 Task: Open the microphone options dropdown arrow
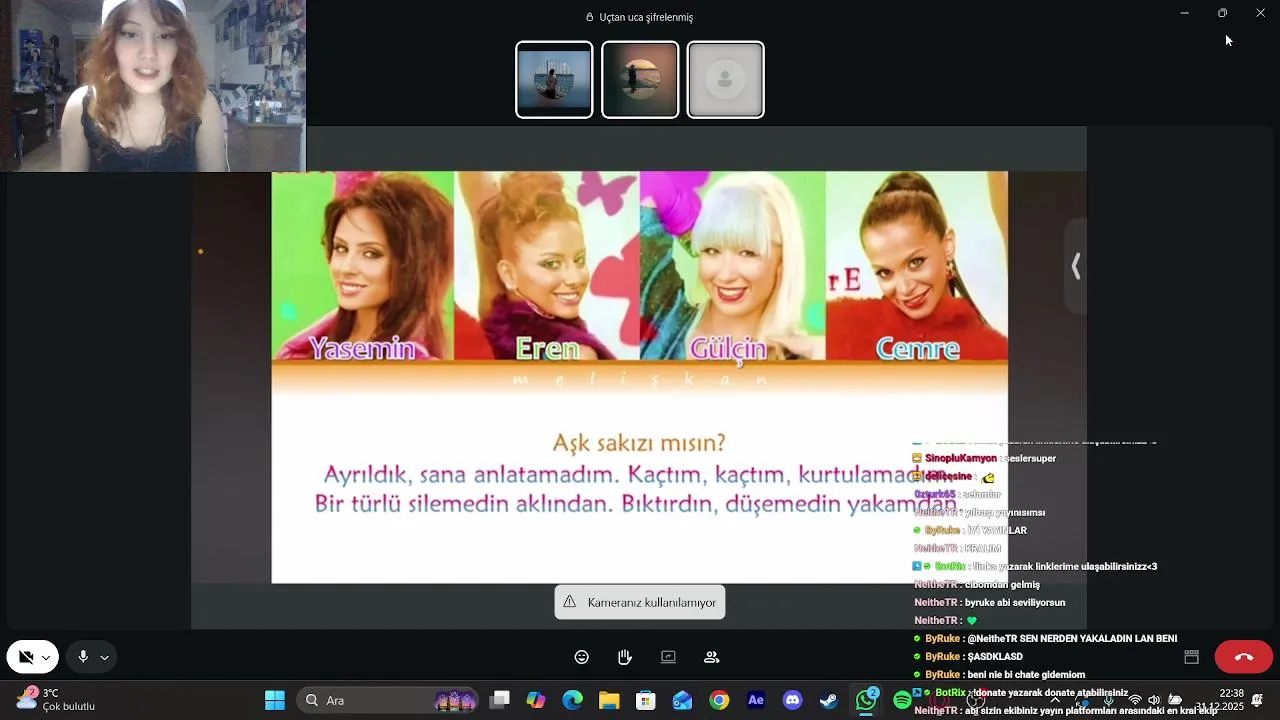pyautogui.click(x=104, y=658)
